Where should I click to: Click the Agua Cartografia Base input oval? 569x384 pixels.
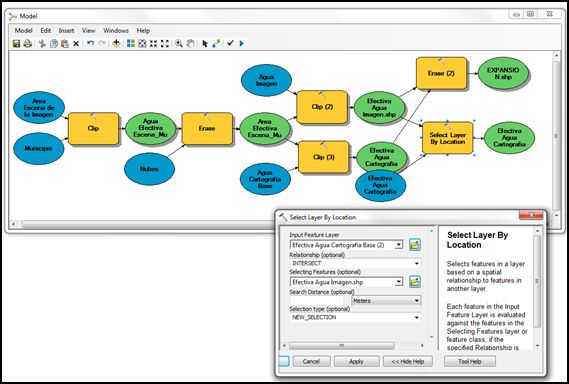tap(265, 179)
